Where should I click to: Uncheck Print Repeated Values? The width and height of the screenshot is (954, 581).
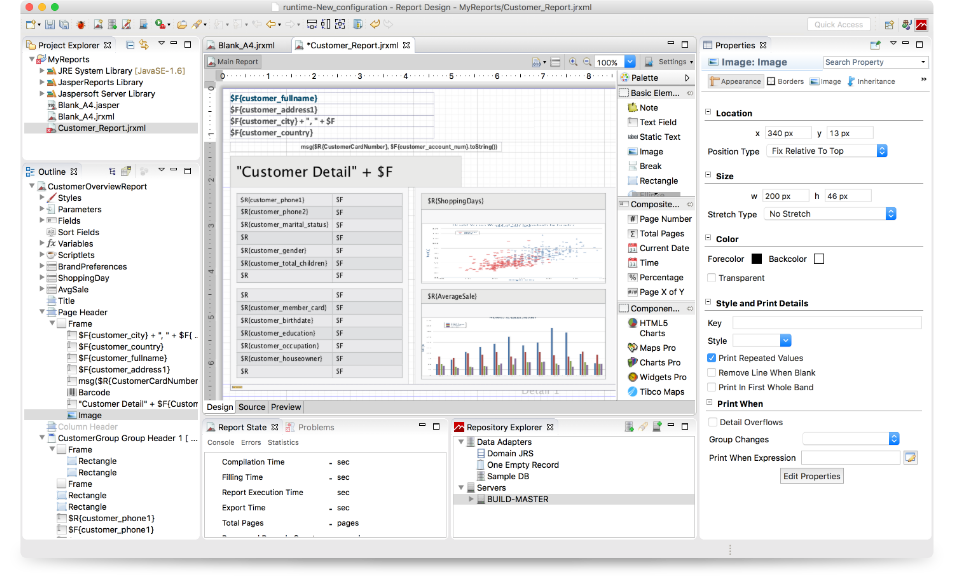click(711, 358)
